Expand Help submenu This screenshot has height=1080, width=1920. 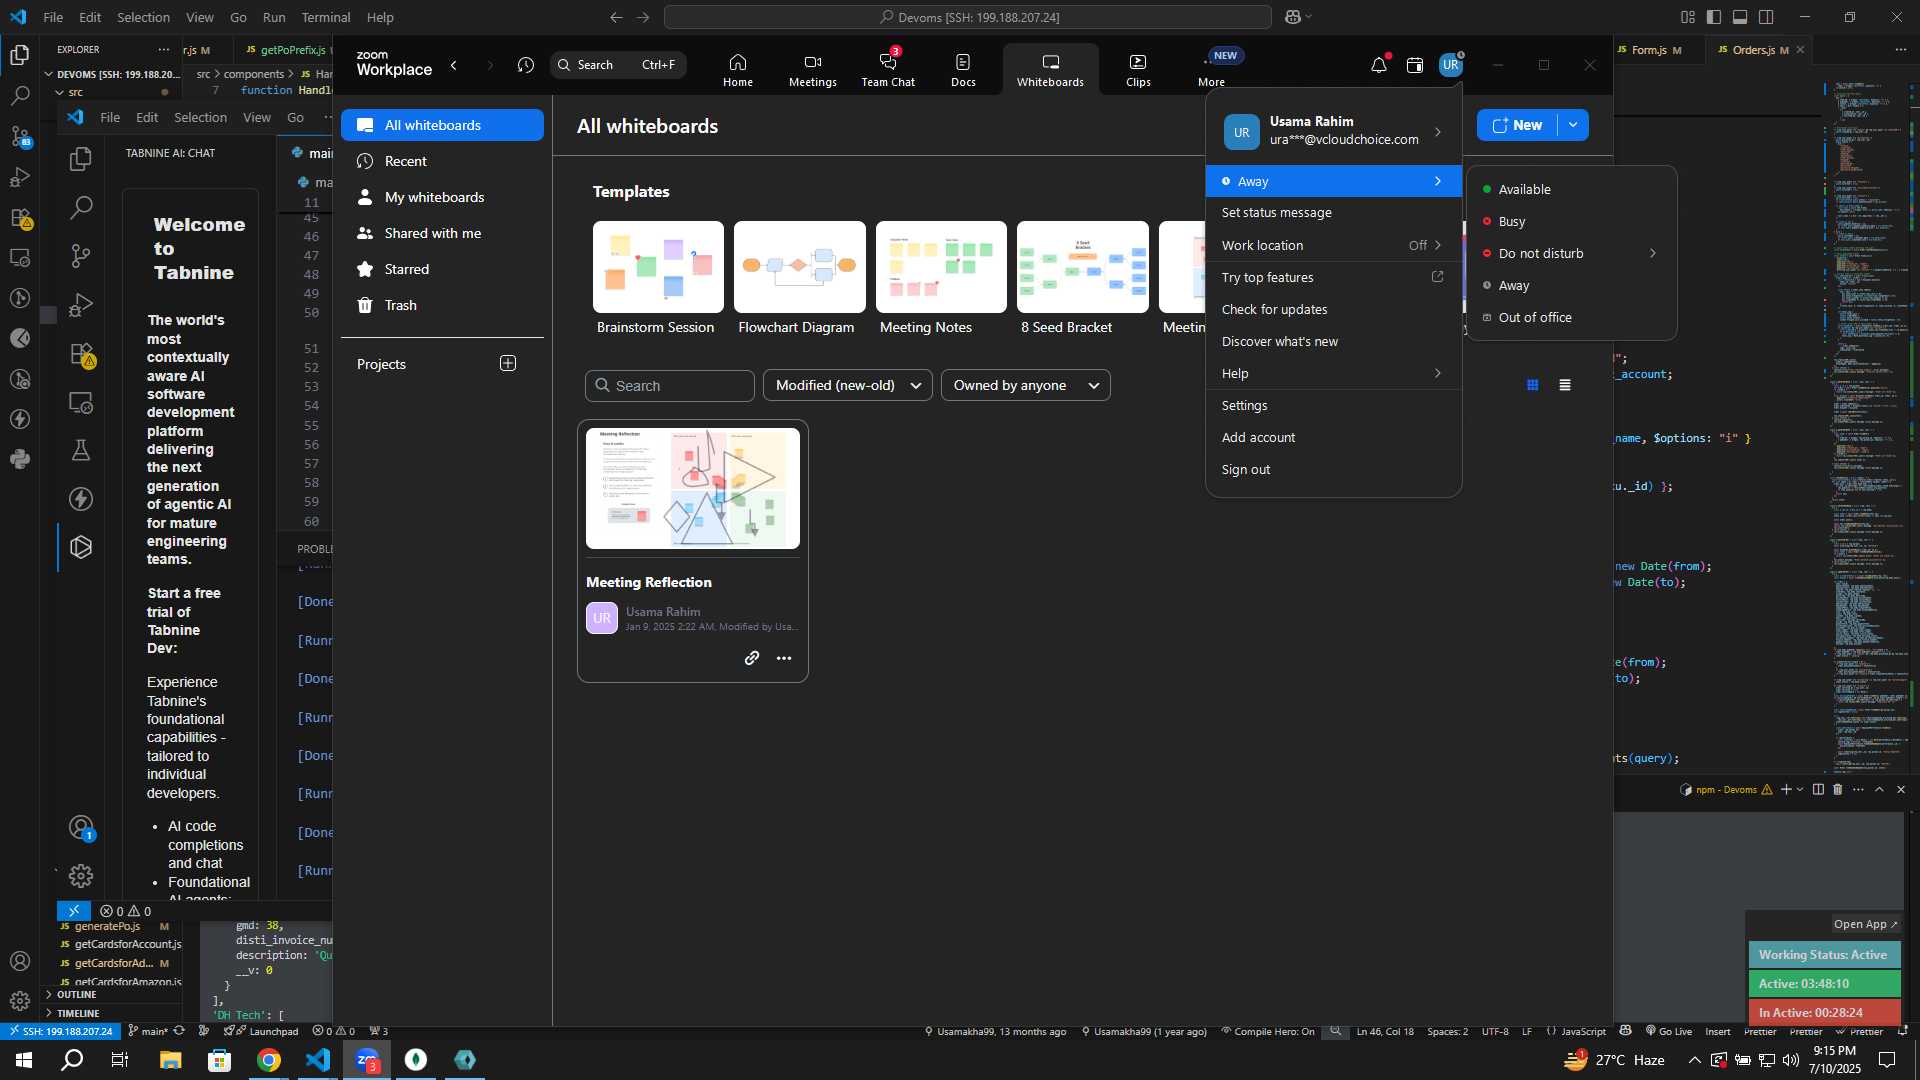tap(1334, 373)
